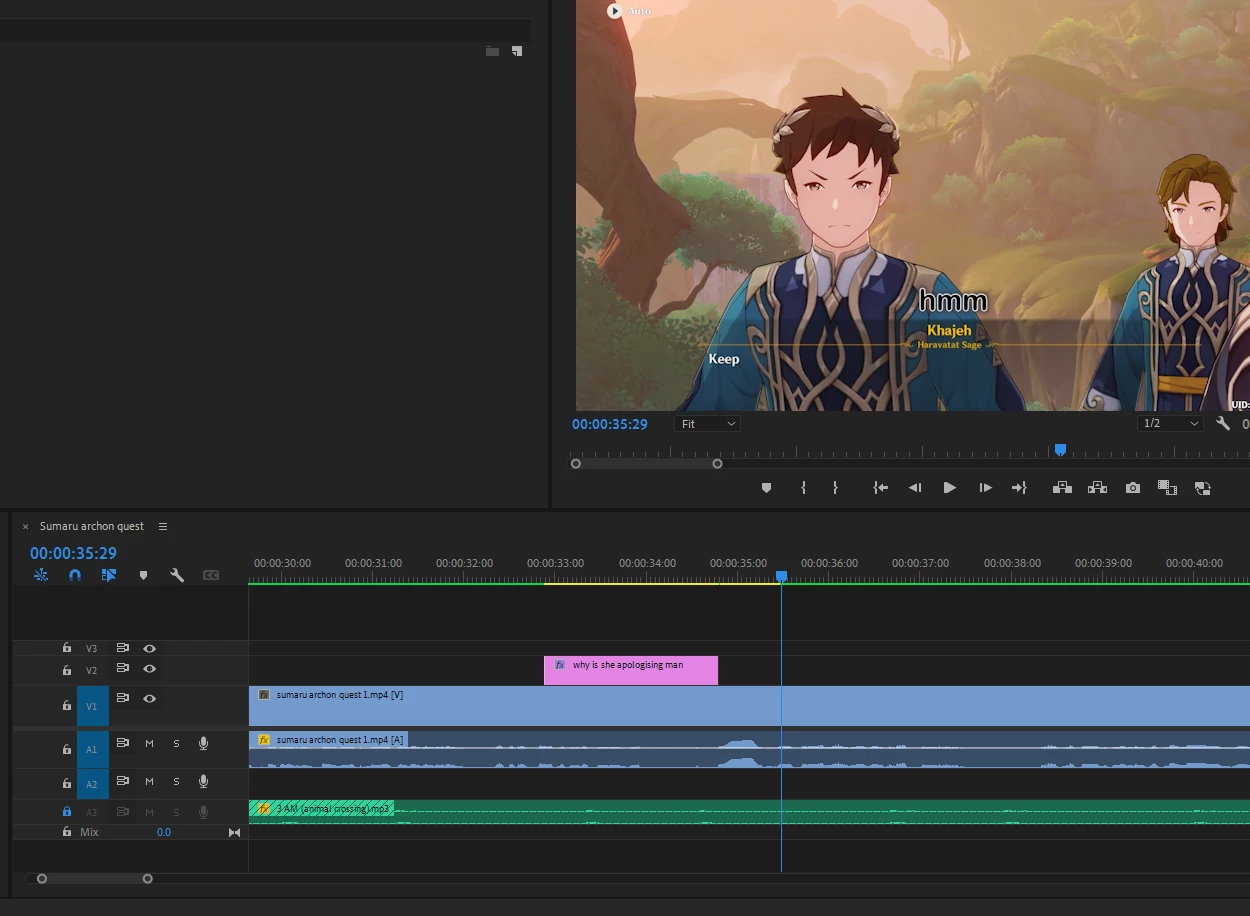The height and width of the screenshot is (916, 1250).
Task: Hide V2 track output eye
Action: 149,668
